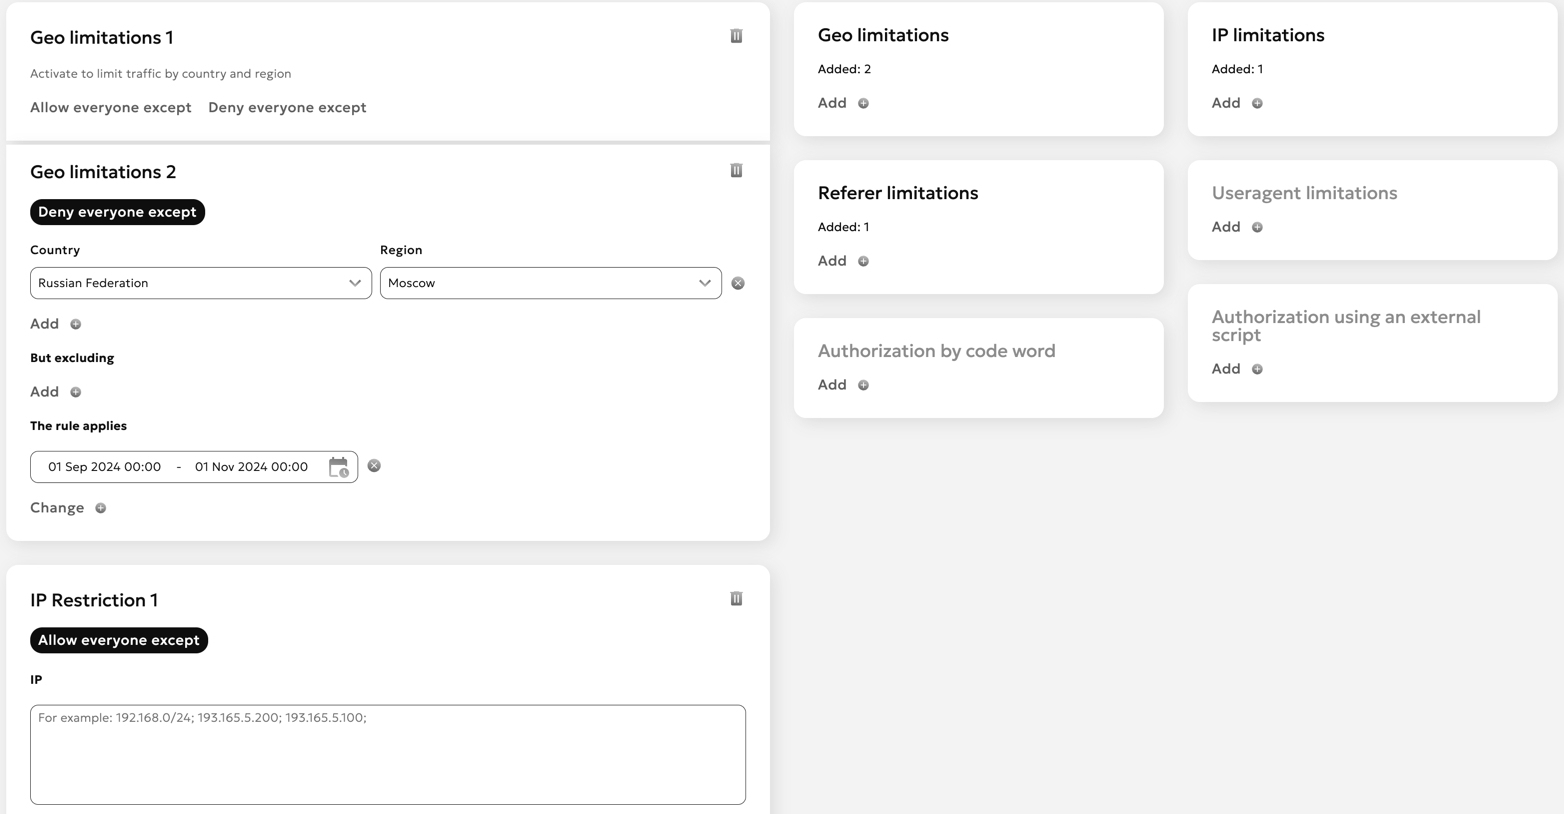Delete Geo limitations 2 with trash icon
This screenshot has height=814, width=1564.
(x=736, y=171)
